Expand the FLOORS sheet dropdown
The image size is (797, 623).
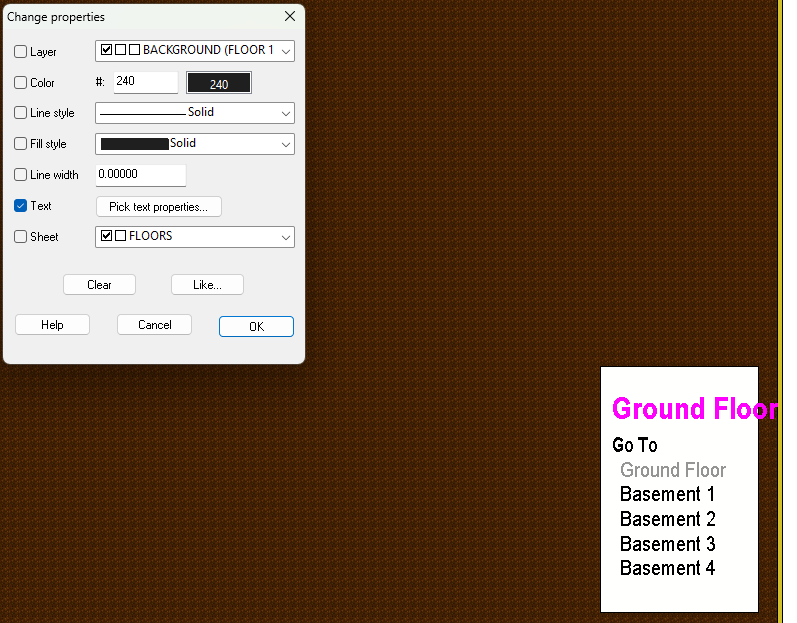[195, 237]
